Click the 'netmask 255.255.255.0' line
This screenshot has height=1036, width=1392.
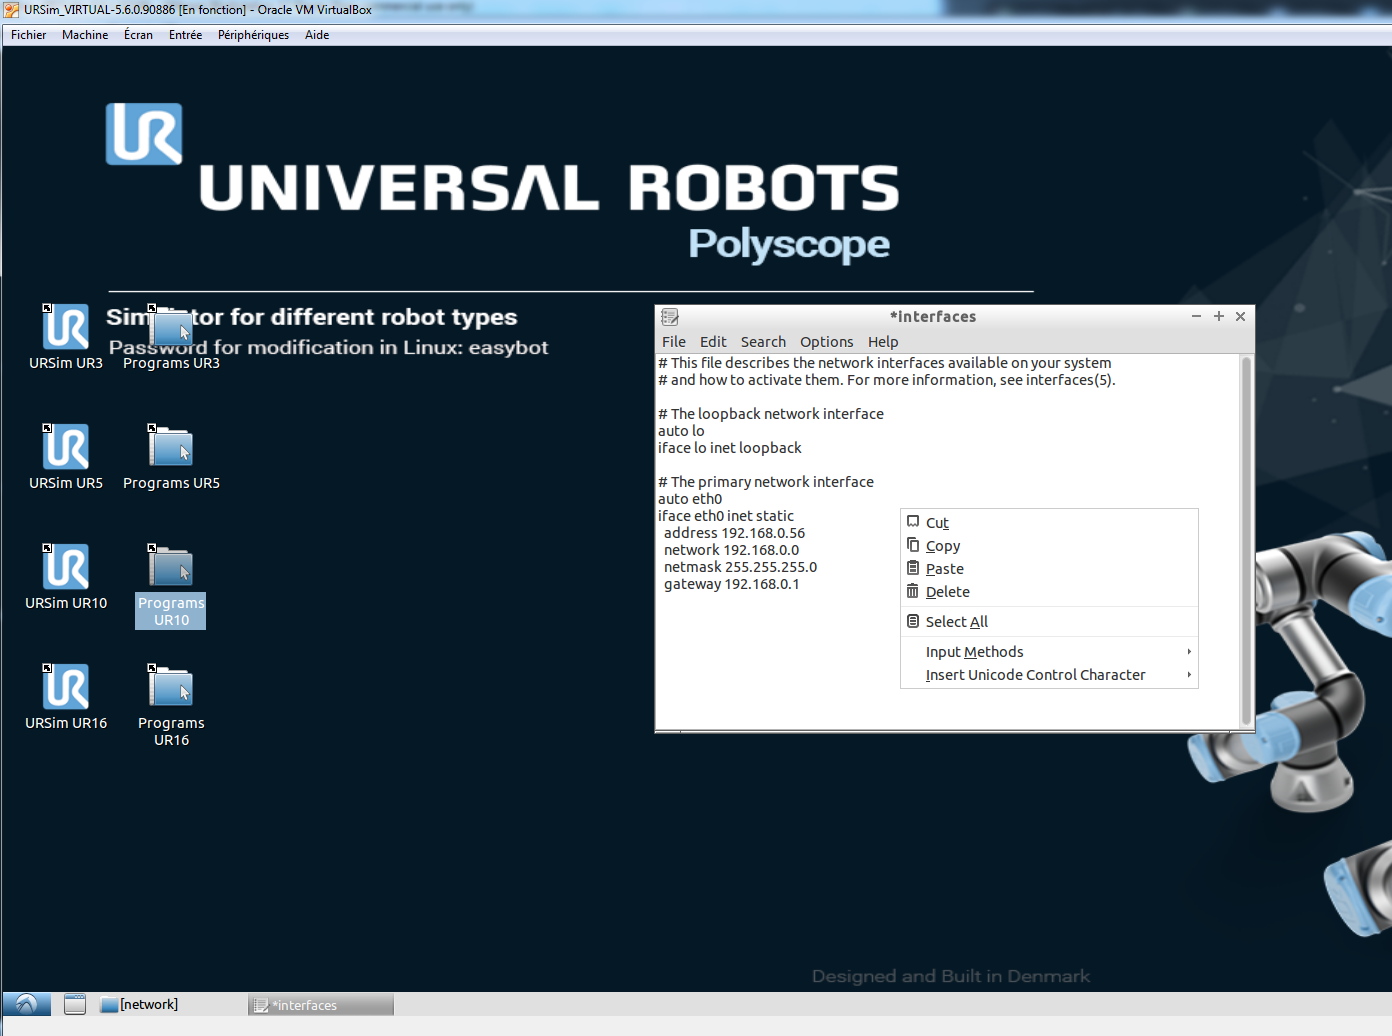(x=740, y=567)
